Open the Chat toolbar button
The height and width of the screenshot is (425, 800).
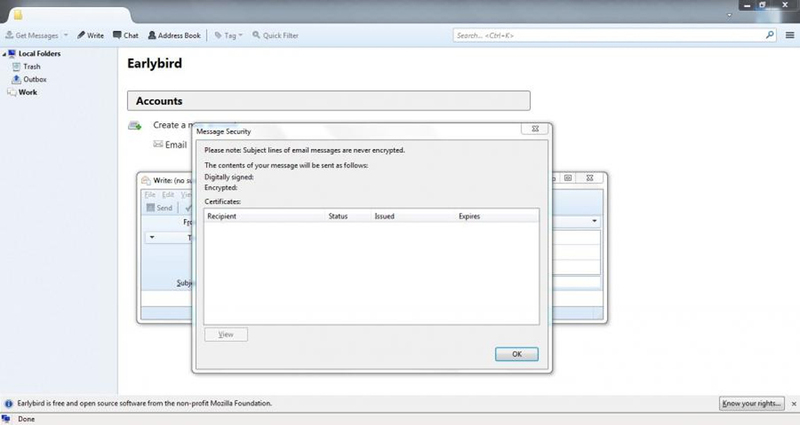126,35
